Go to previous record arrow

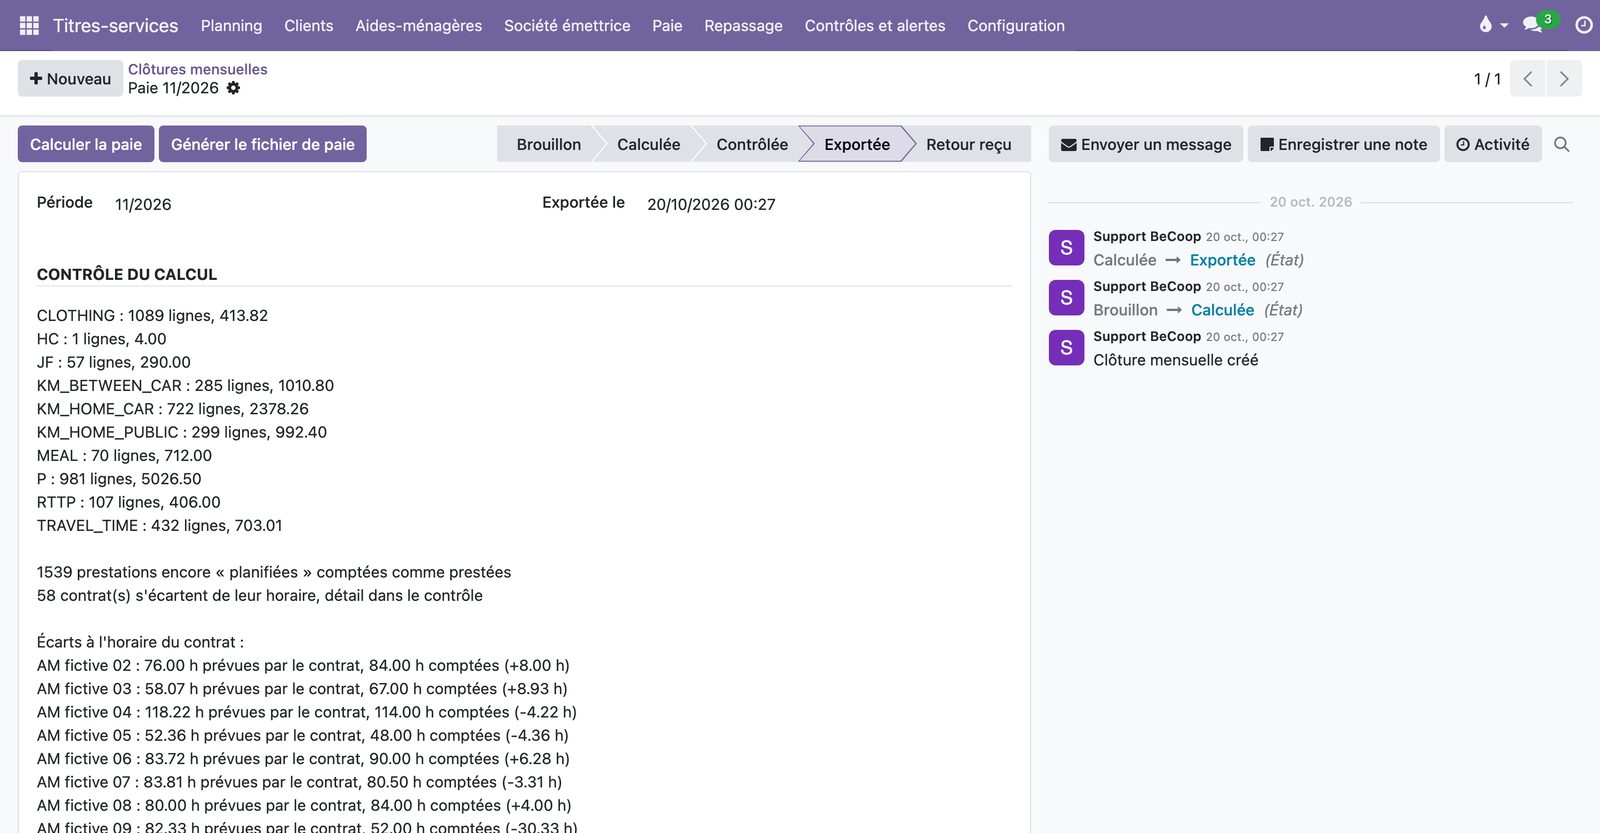click(x=1528, y=79)
